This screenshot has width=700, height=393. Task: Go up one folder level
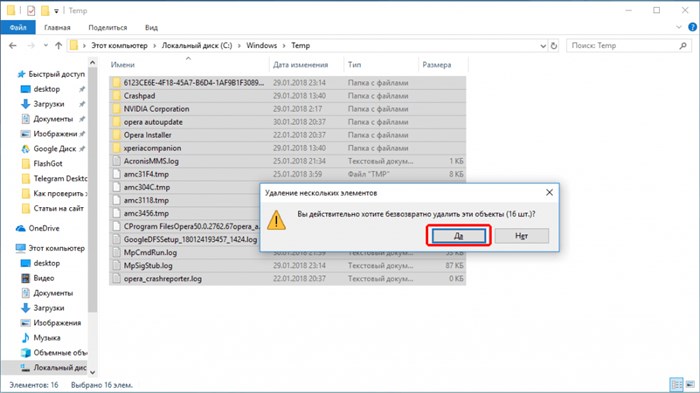click(x=58, y=46)
